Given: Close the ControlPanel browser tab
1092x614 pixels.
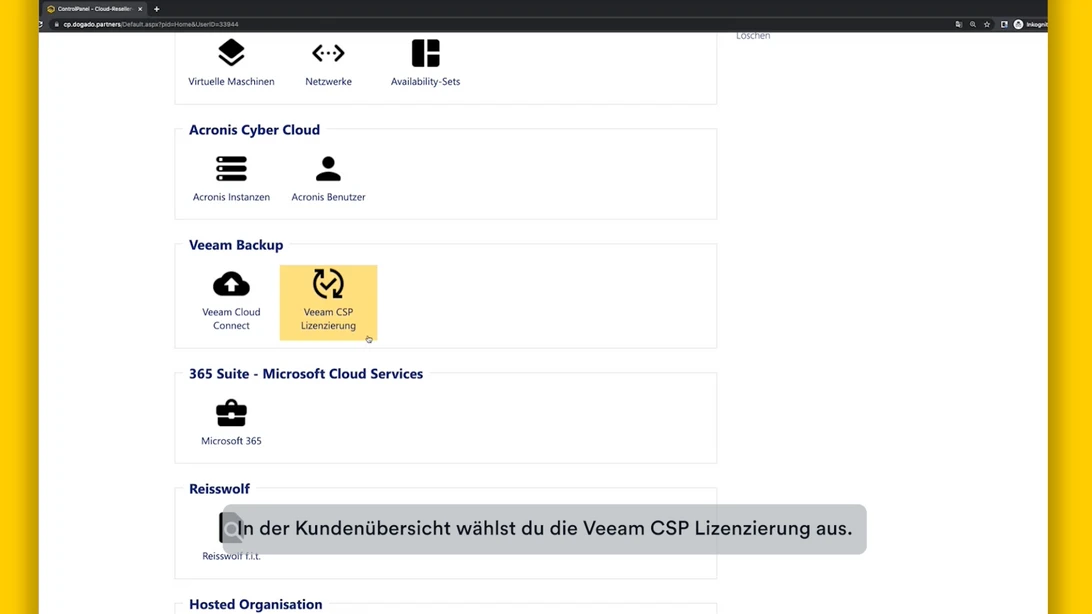Looking at the screenshot, I should click(x=140, y=9).
